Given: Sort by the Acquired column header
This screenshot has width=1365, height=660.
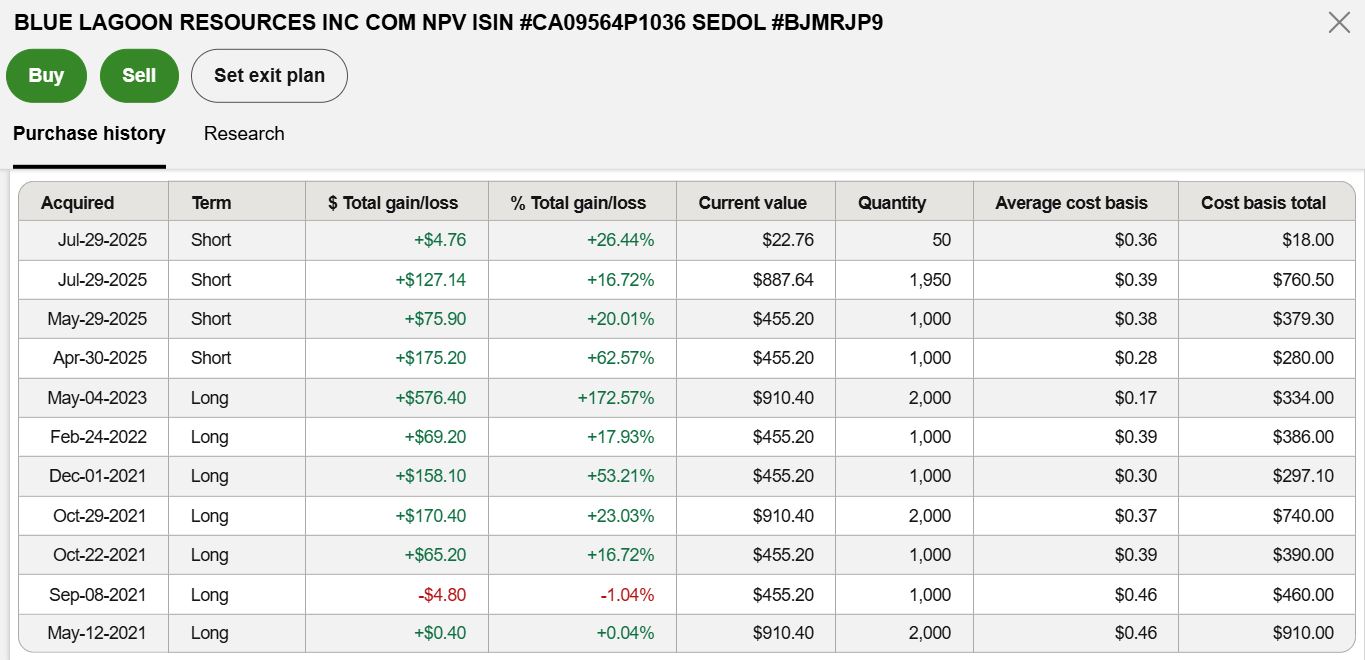Looking at the screenshot, I should pos(78,202).
